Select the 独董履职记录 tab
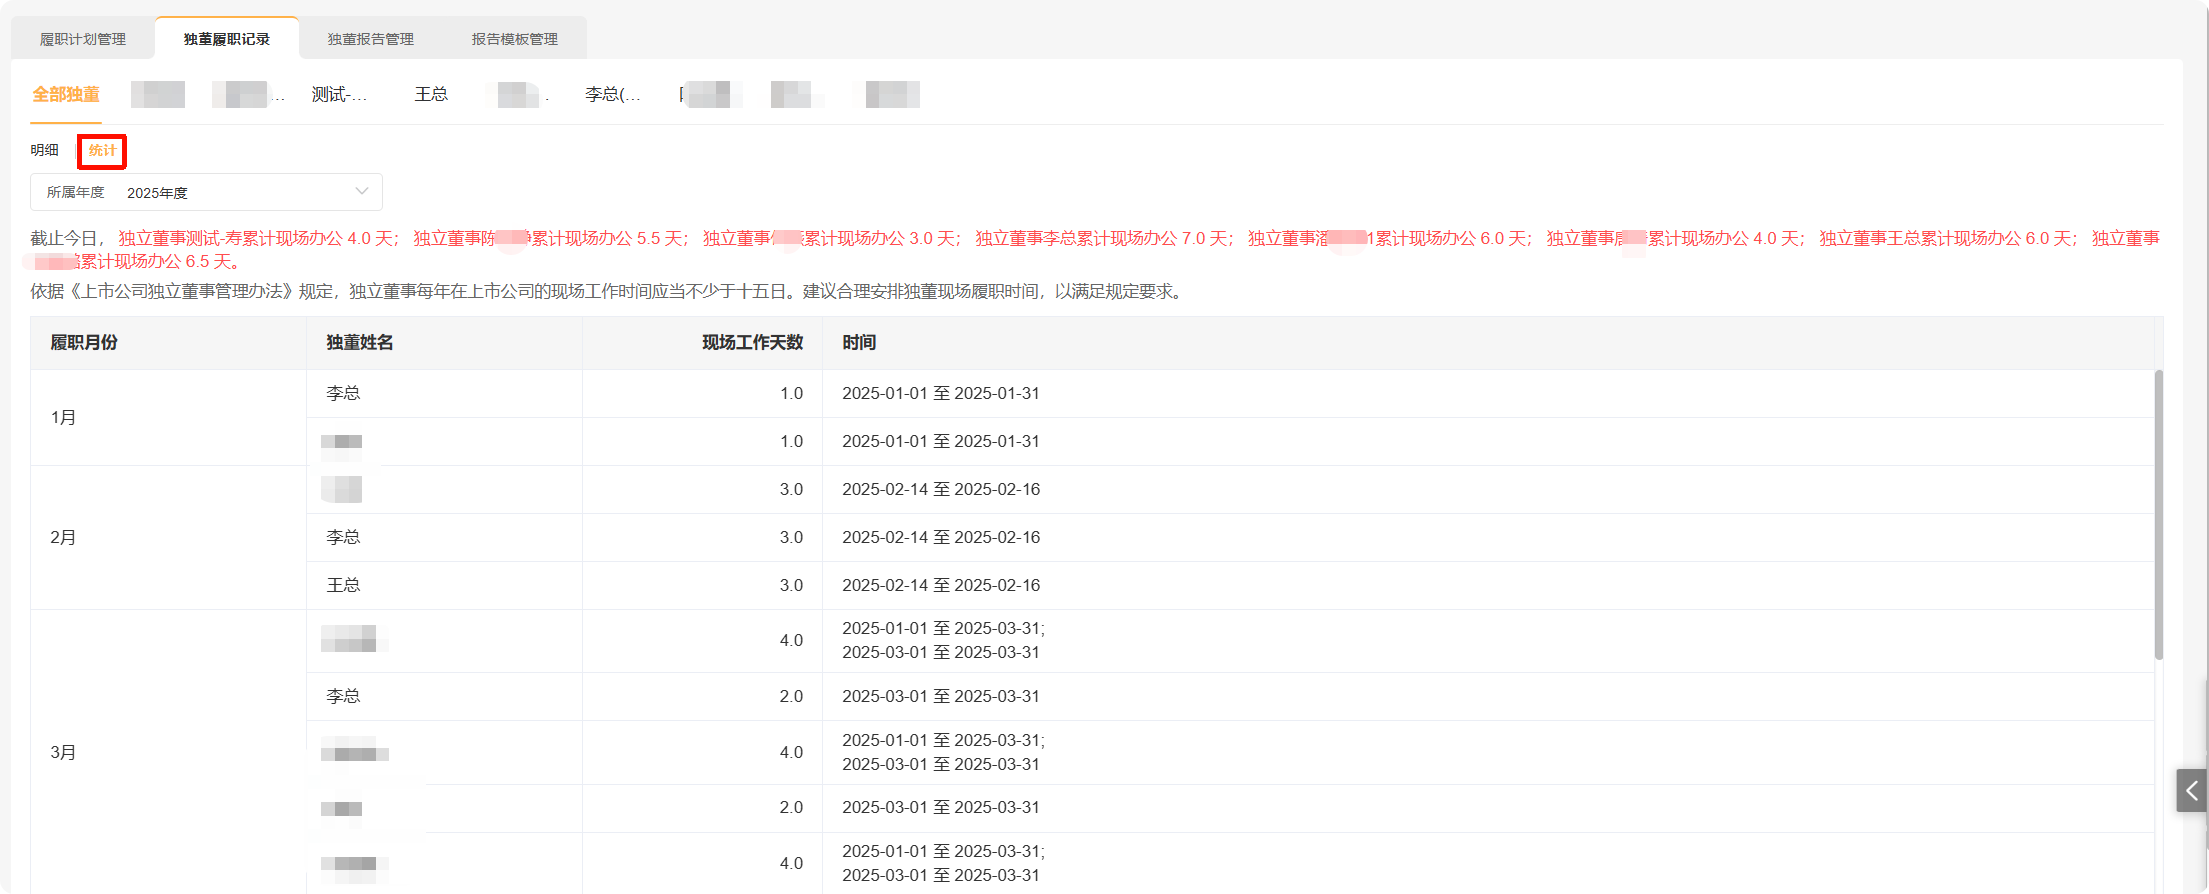 [x=227, y=39]
